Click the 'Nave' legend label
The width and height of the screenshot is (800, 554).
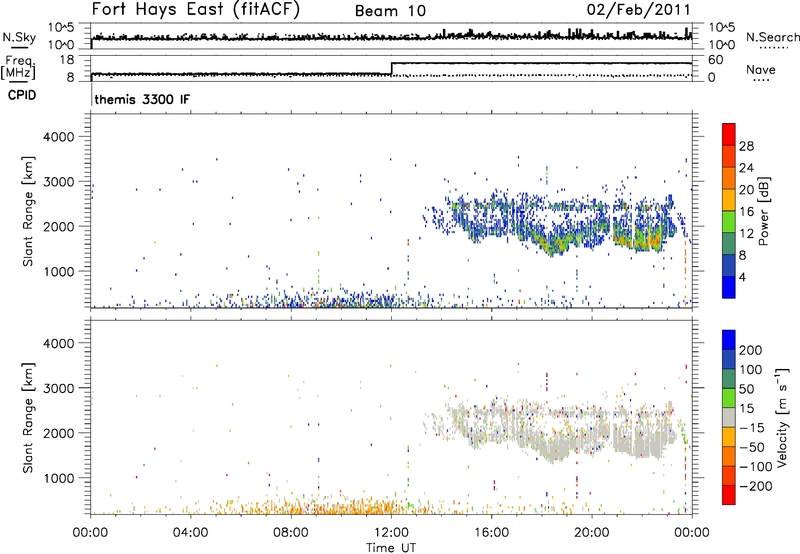pyautogui.click(x=761, y=69)
